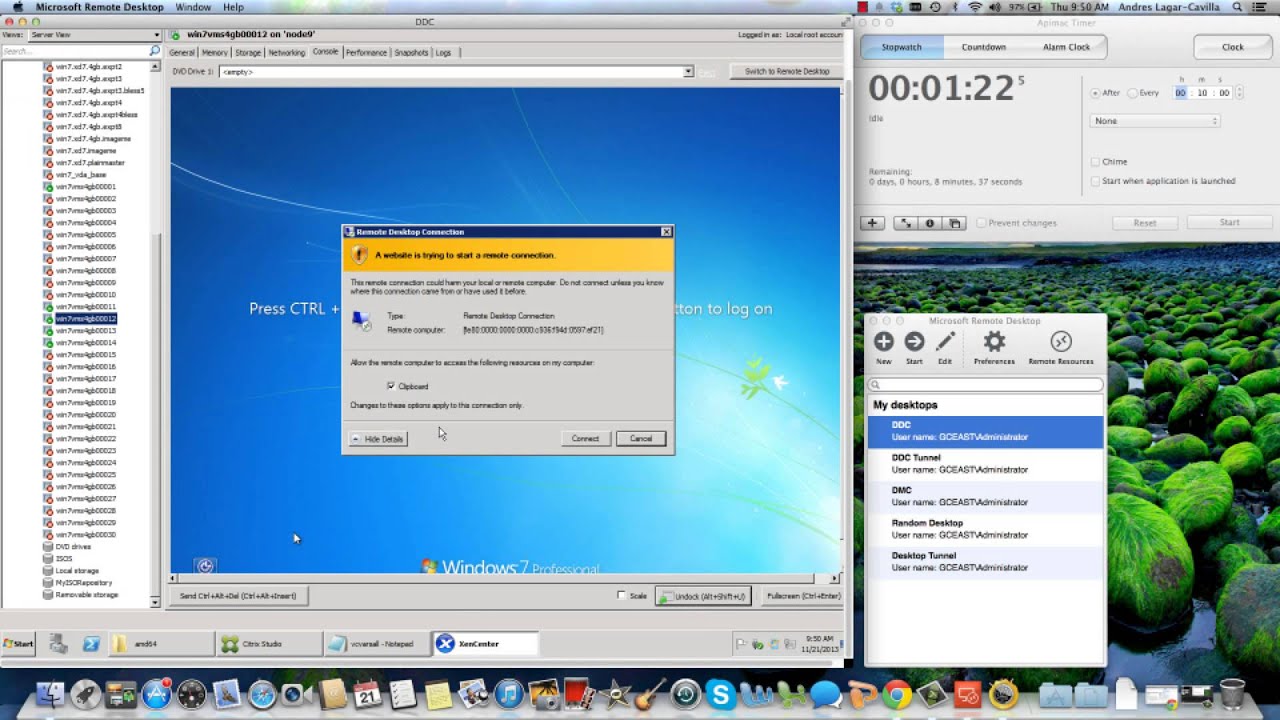This screenshot has width=1280, height=720.
Task: Switch to the Memory tab
Action: click(x=214, y=52)
